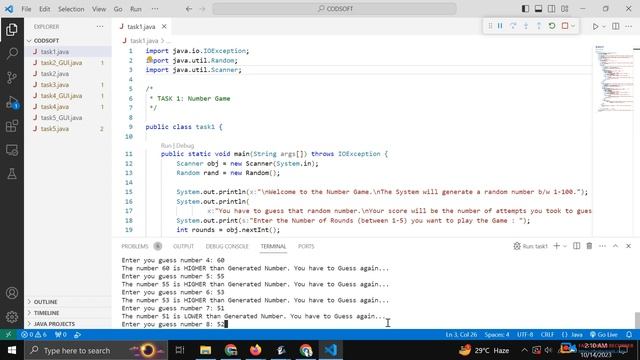Open the Selection menu
Viewport: 640px width, 360px height.
point(71,9)
